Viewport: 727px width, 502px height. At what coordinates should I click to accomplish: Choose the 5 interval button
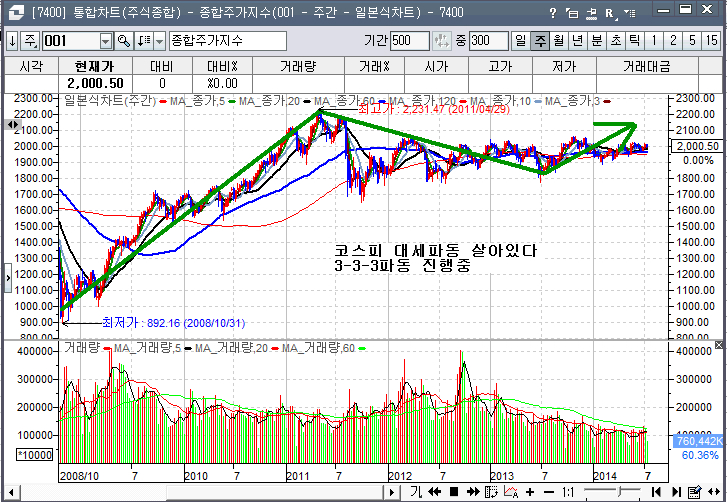[692, 41]
